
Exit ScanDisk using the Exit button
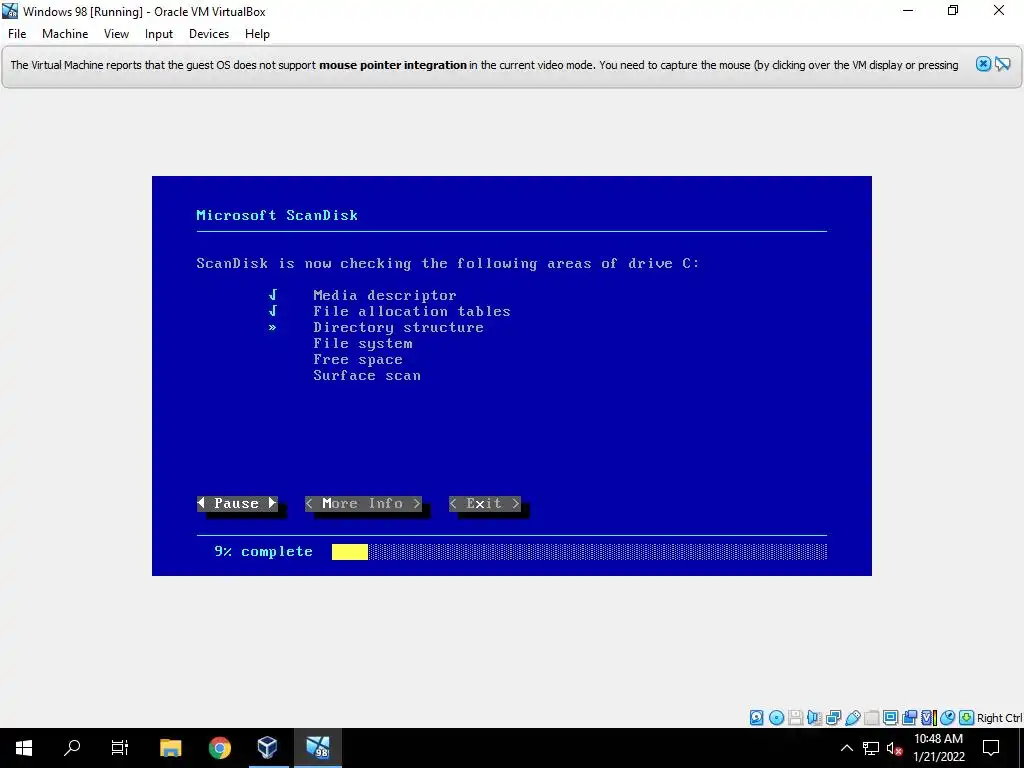(485, 504)
